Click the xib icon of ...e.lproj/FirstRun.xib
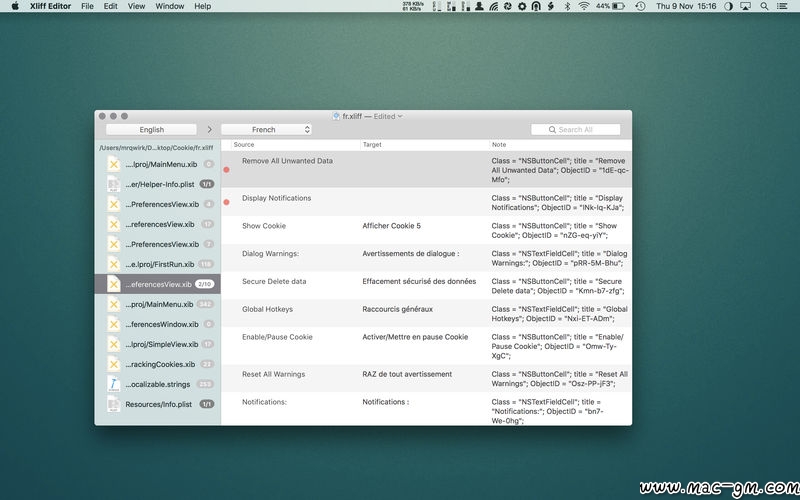 [x=113, y=264]
